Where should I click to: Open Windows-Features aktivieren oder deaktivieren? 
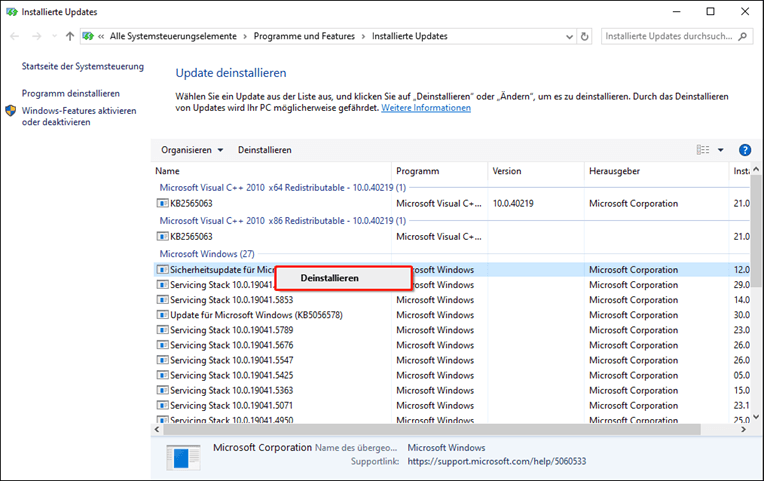79,116
